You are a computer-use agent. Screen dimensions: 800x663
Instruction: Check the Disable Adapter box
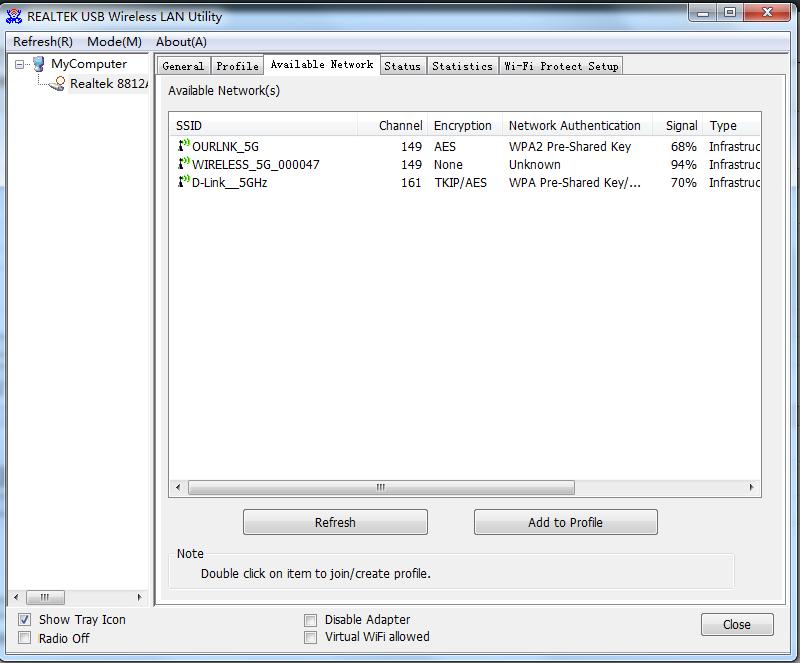(310, 620)
